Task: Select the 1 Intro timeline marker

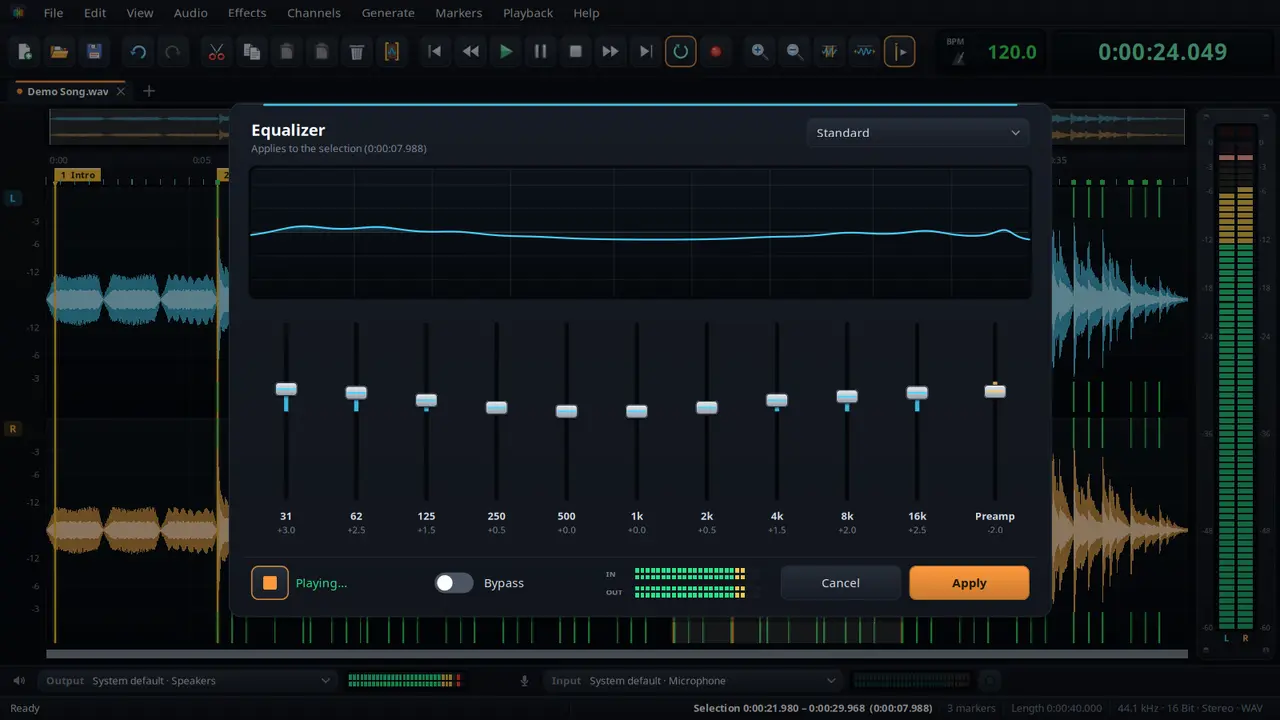Action: [x=77, y=175]
